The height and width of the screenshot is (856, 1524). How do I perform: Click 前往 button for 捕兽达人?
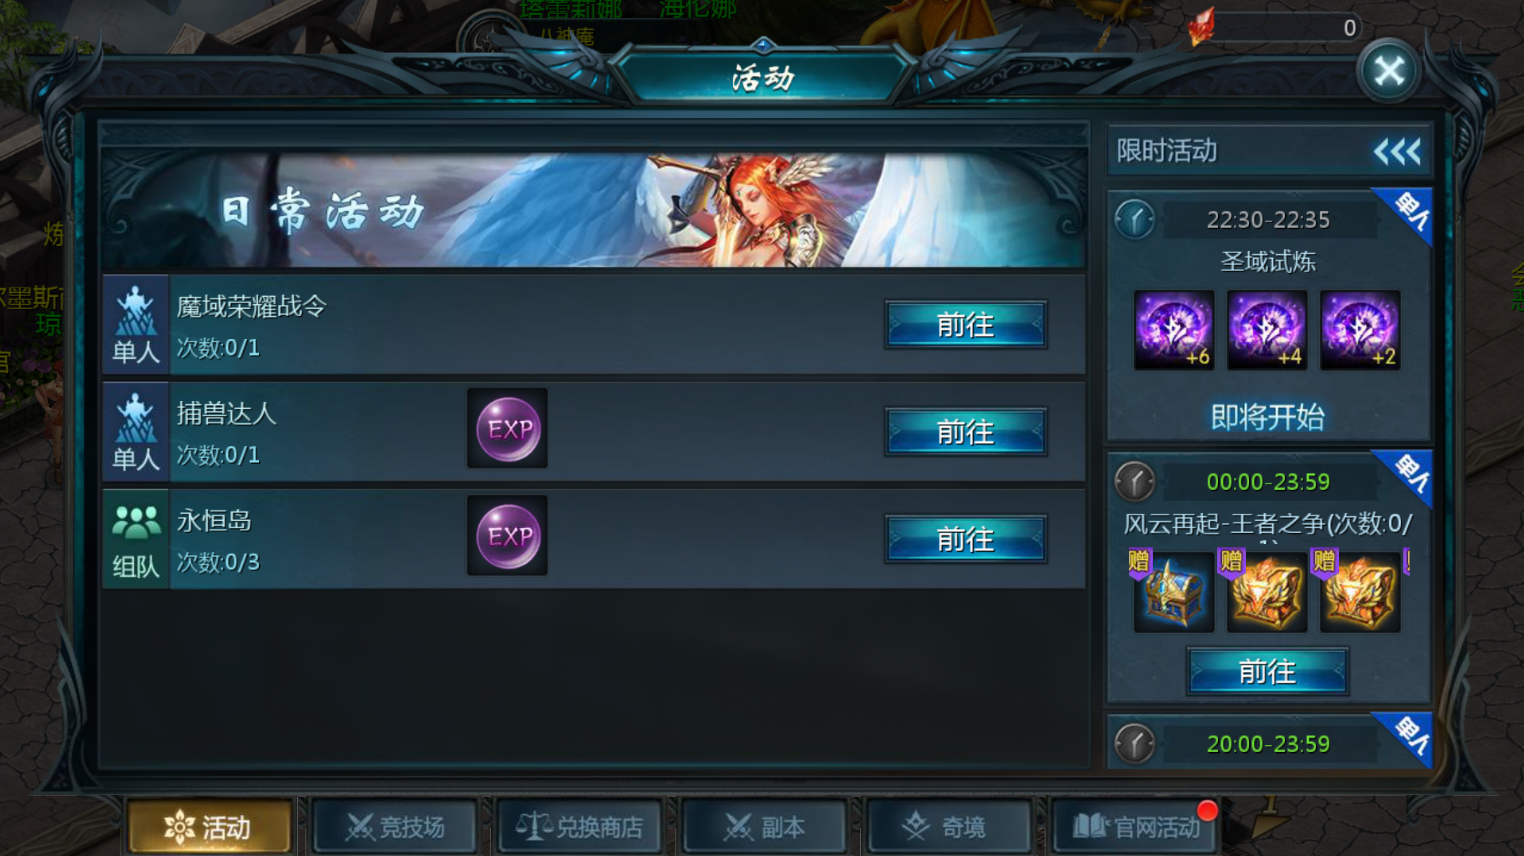[x=966, y=432]
